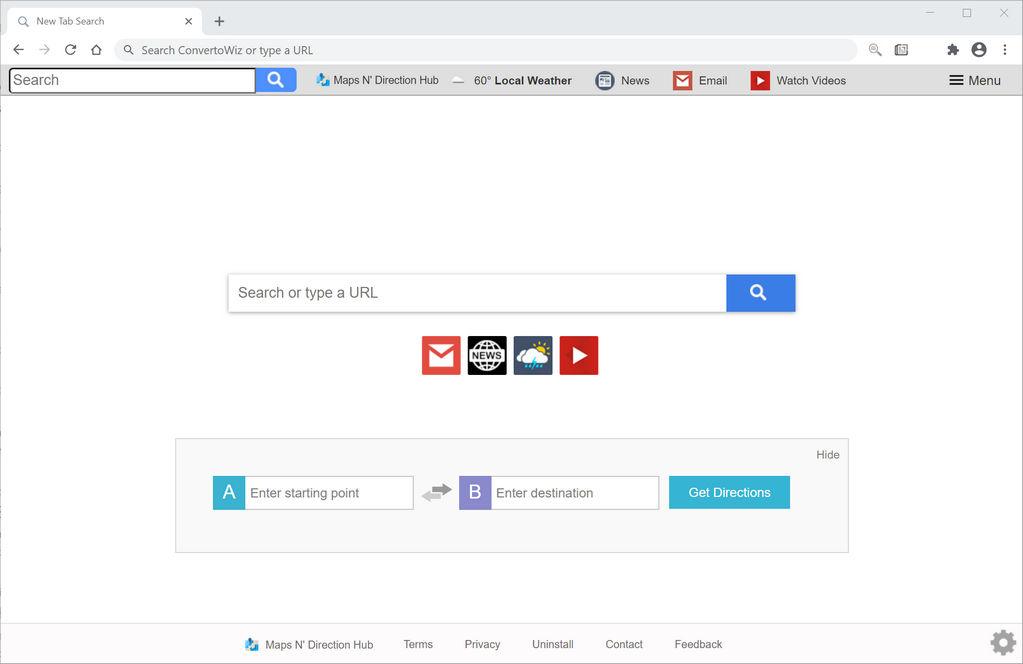Open the Privacy page from the footer

(482, 644)
